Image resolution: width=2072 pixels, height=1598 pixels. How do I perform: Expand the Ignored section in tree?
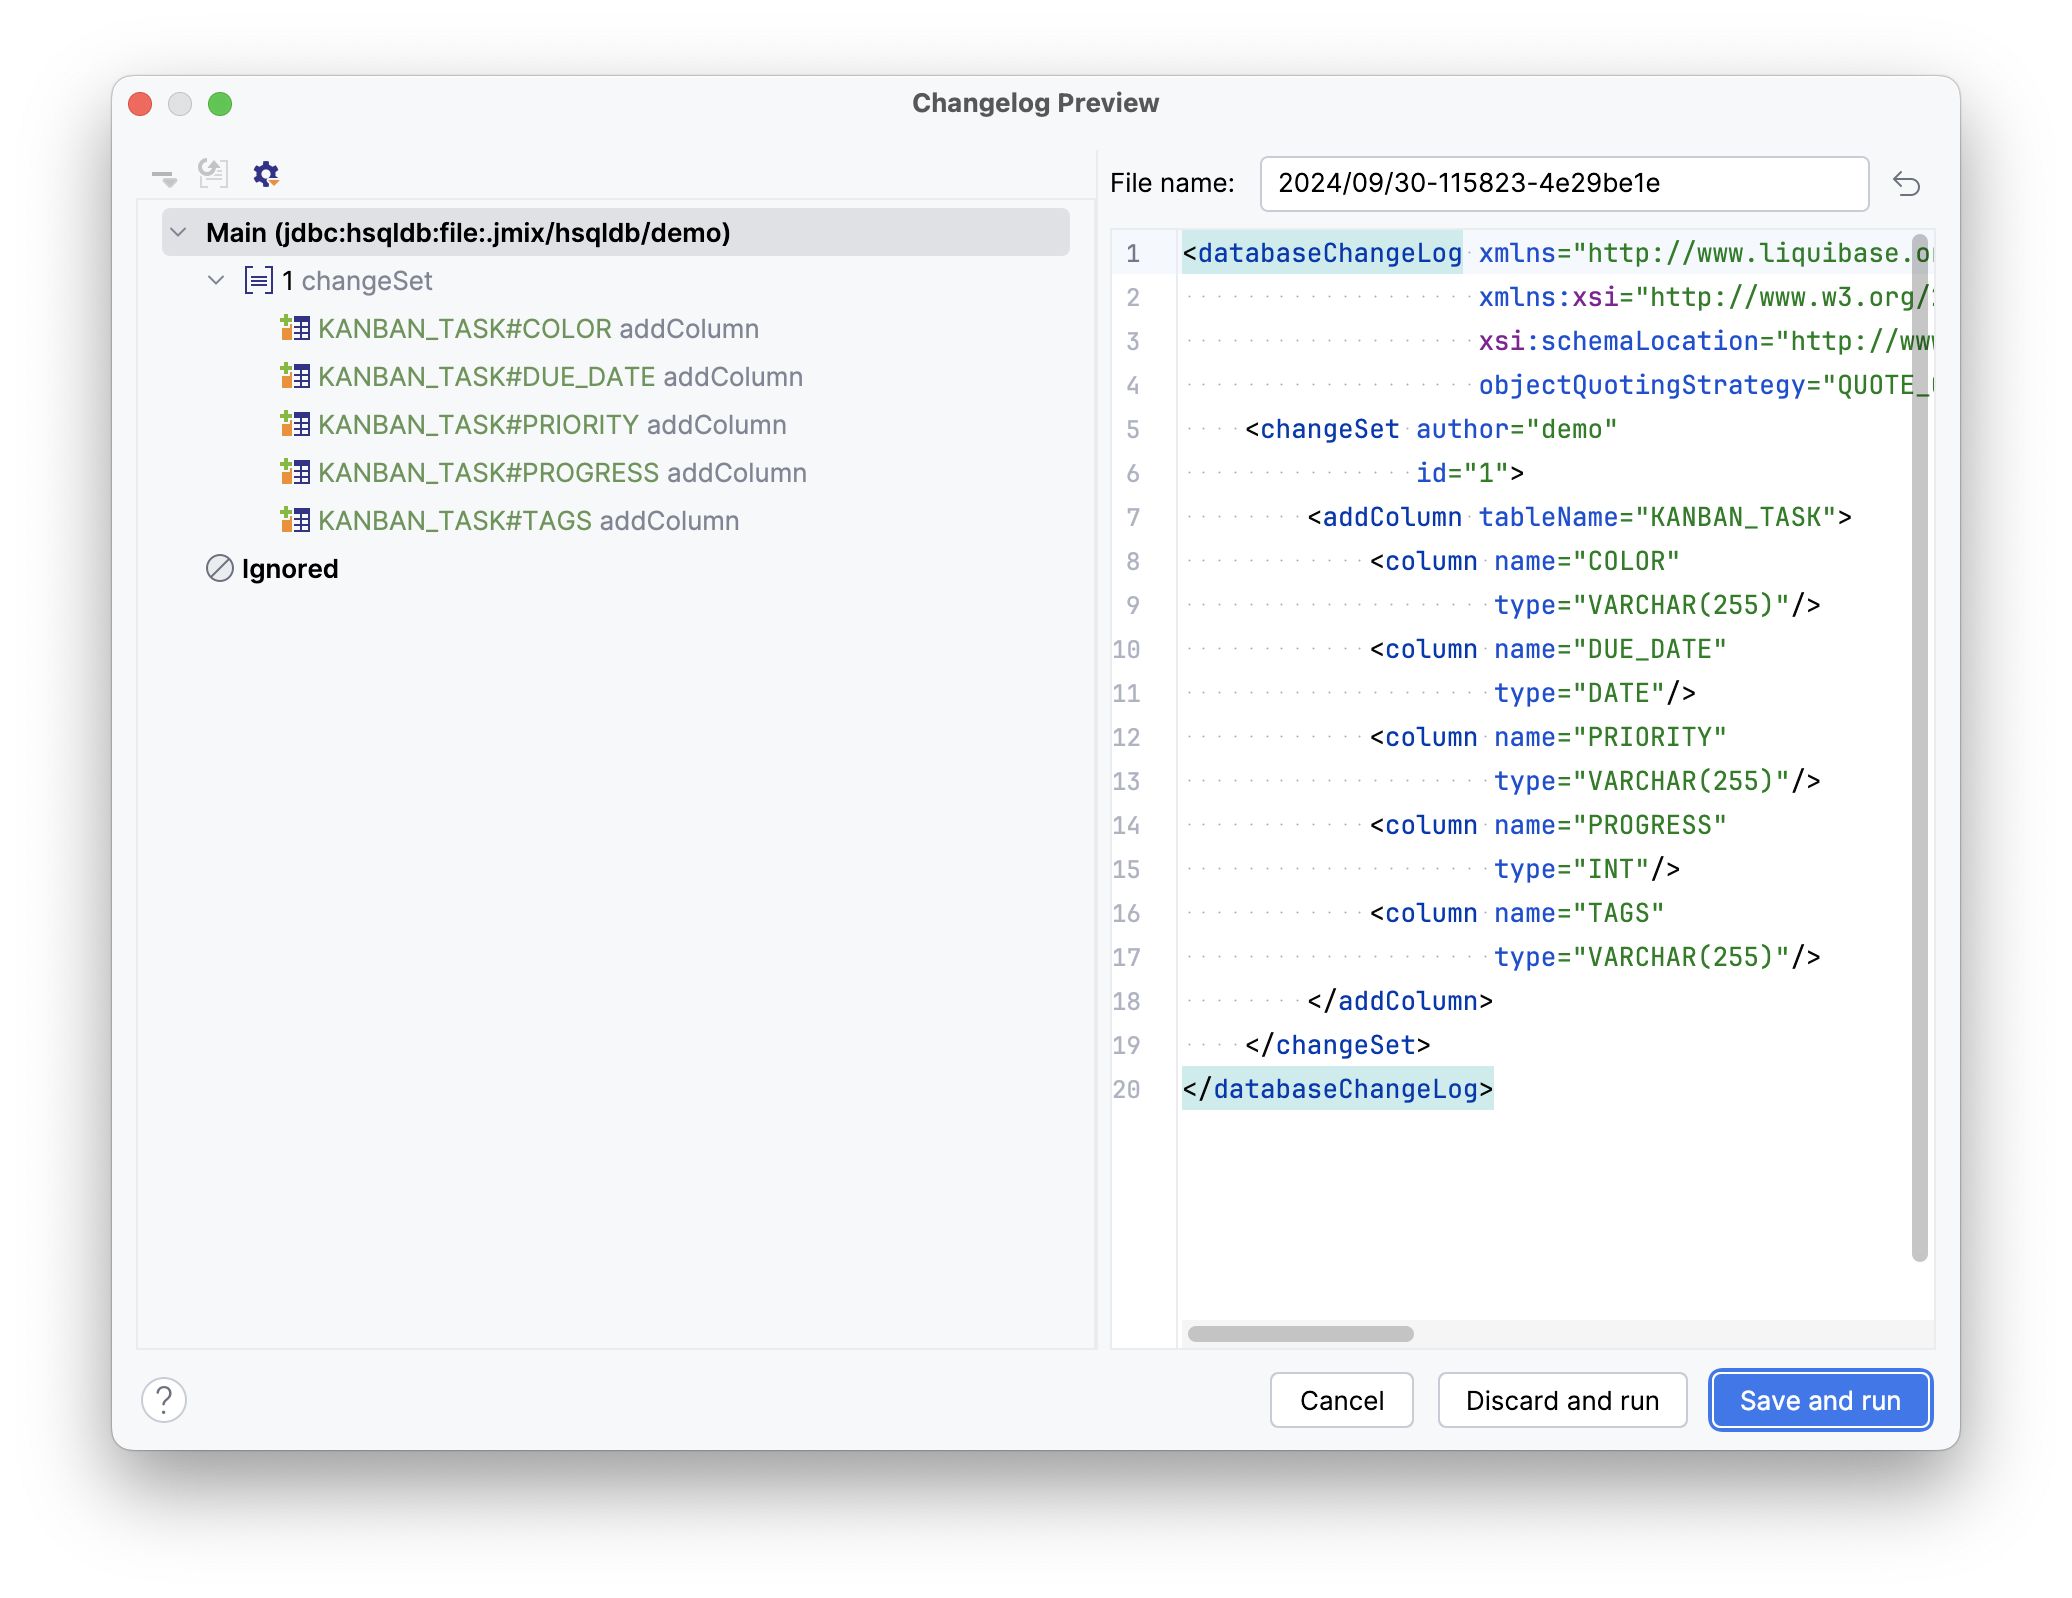tap(181, 567)
